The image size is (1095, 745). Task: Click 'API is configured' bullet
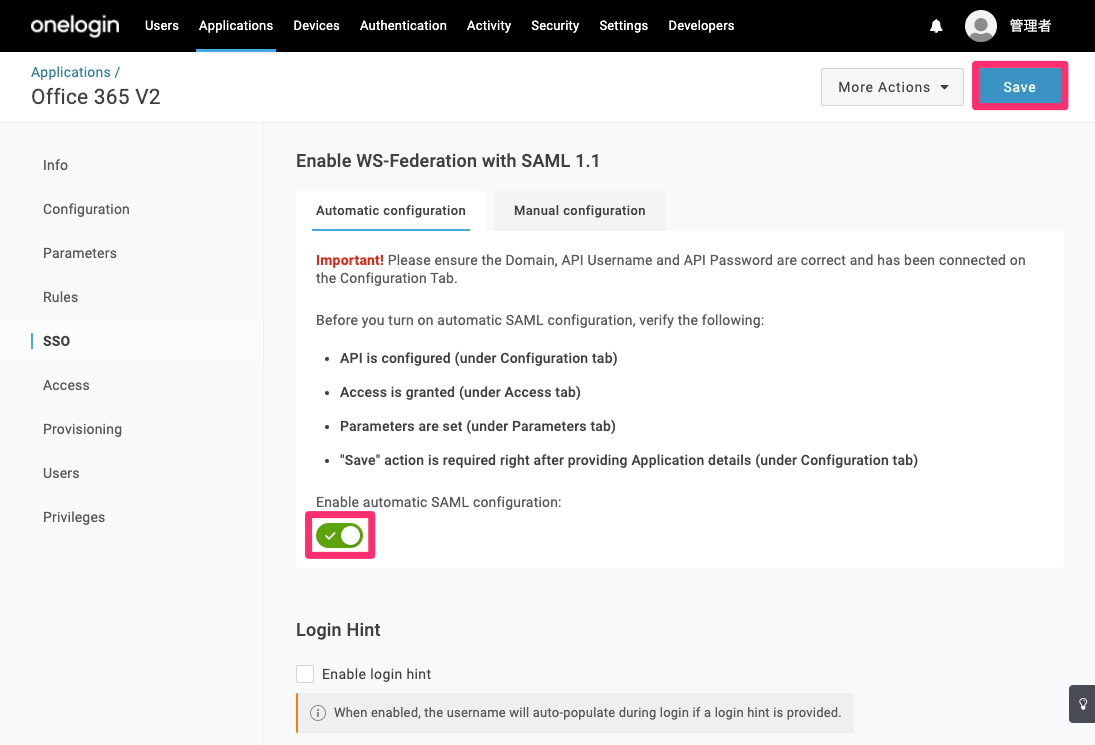[478, 358]
